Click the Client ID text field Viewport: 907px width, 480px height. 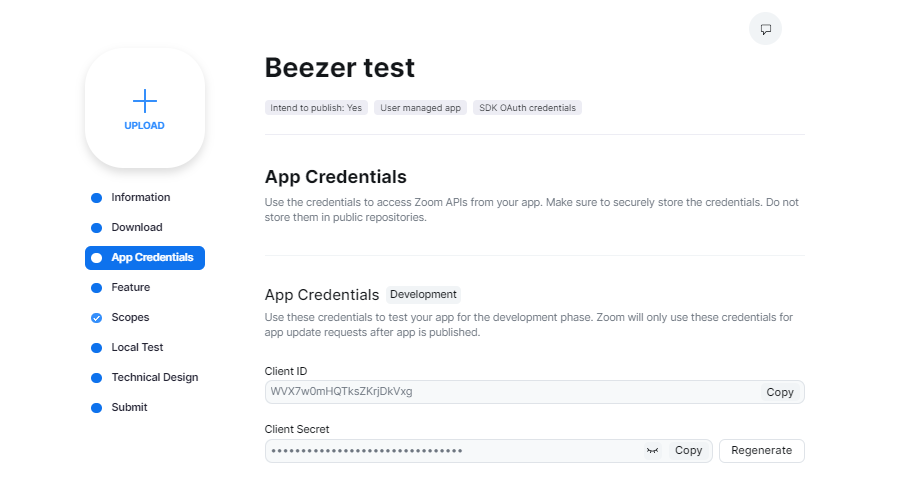point(510,392)
